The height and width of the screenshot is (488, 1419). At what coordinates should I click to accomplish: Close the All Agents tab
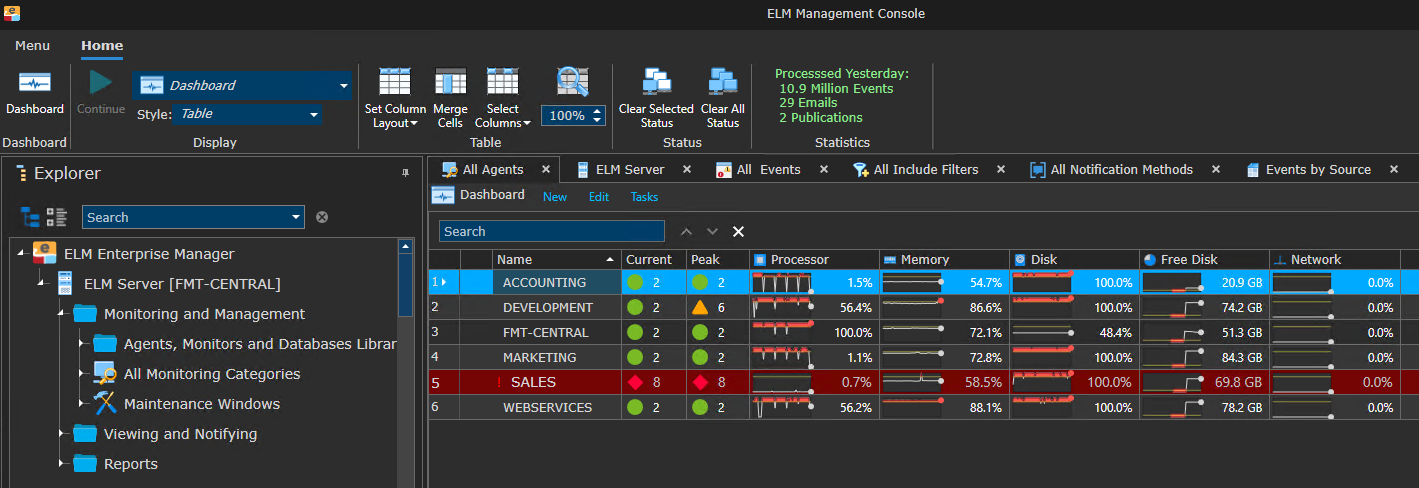[x=545, y=170]
